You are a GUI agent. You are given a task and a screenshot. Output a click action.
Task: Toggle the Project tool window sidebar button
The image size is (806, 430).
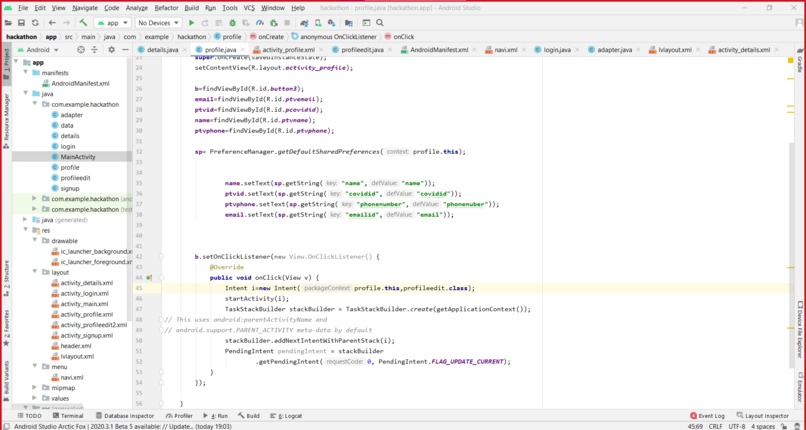[x=6, y=64]
